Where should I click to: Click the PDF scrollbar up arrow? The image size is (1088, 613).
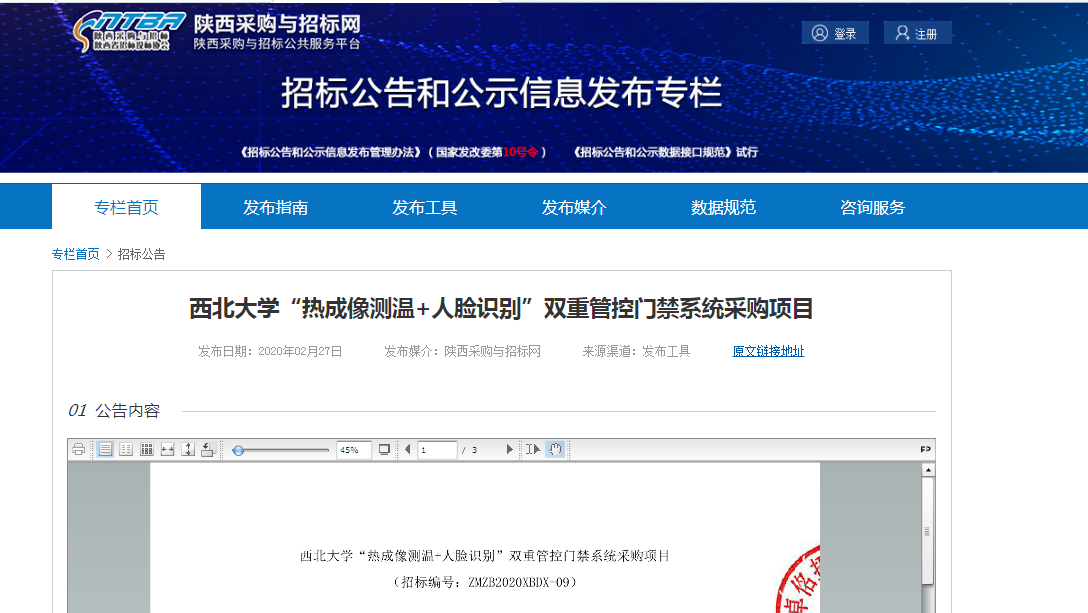928,470
